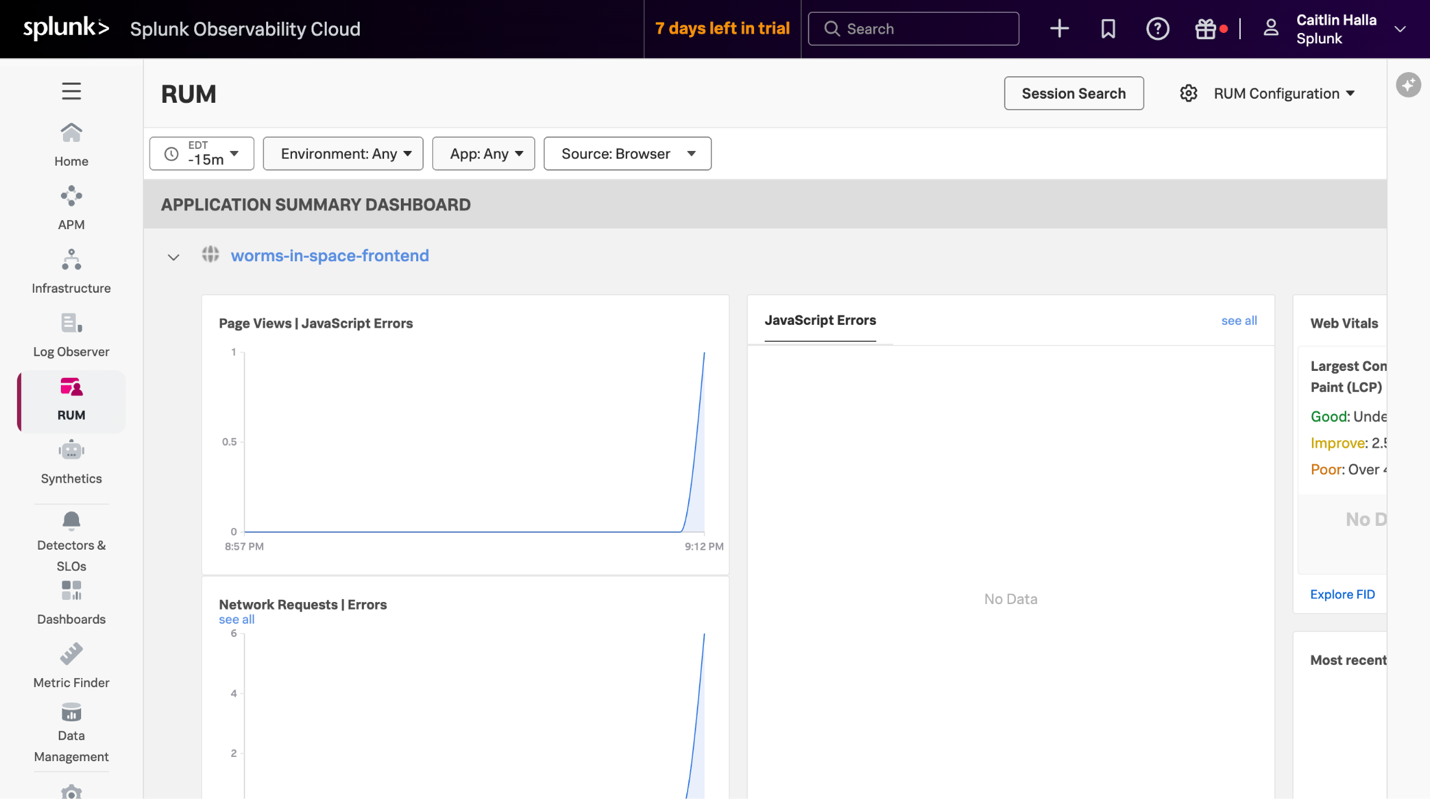Click the Network Requests chart area
The width and height of the screenshot is (1430, 799).
click(474, 715)
